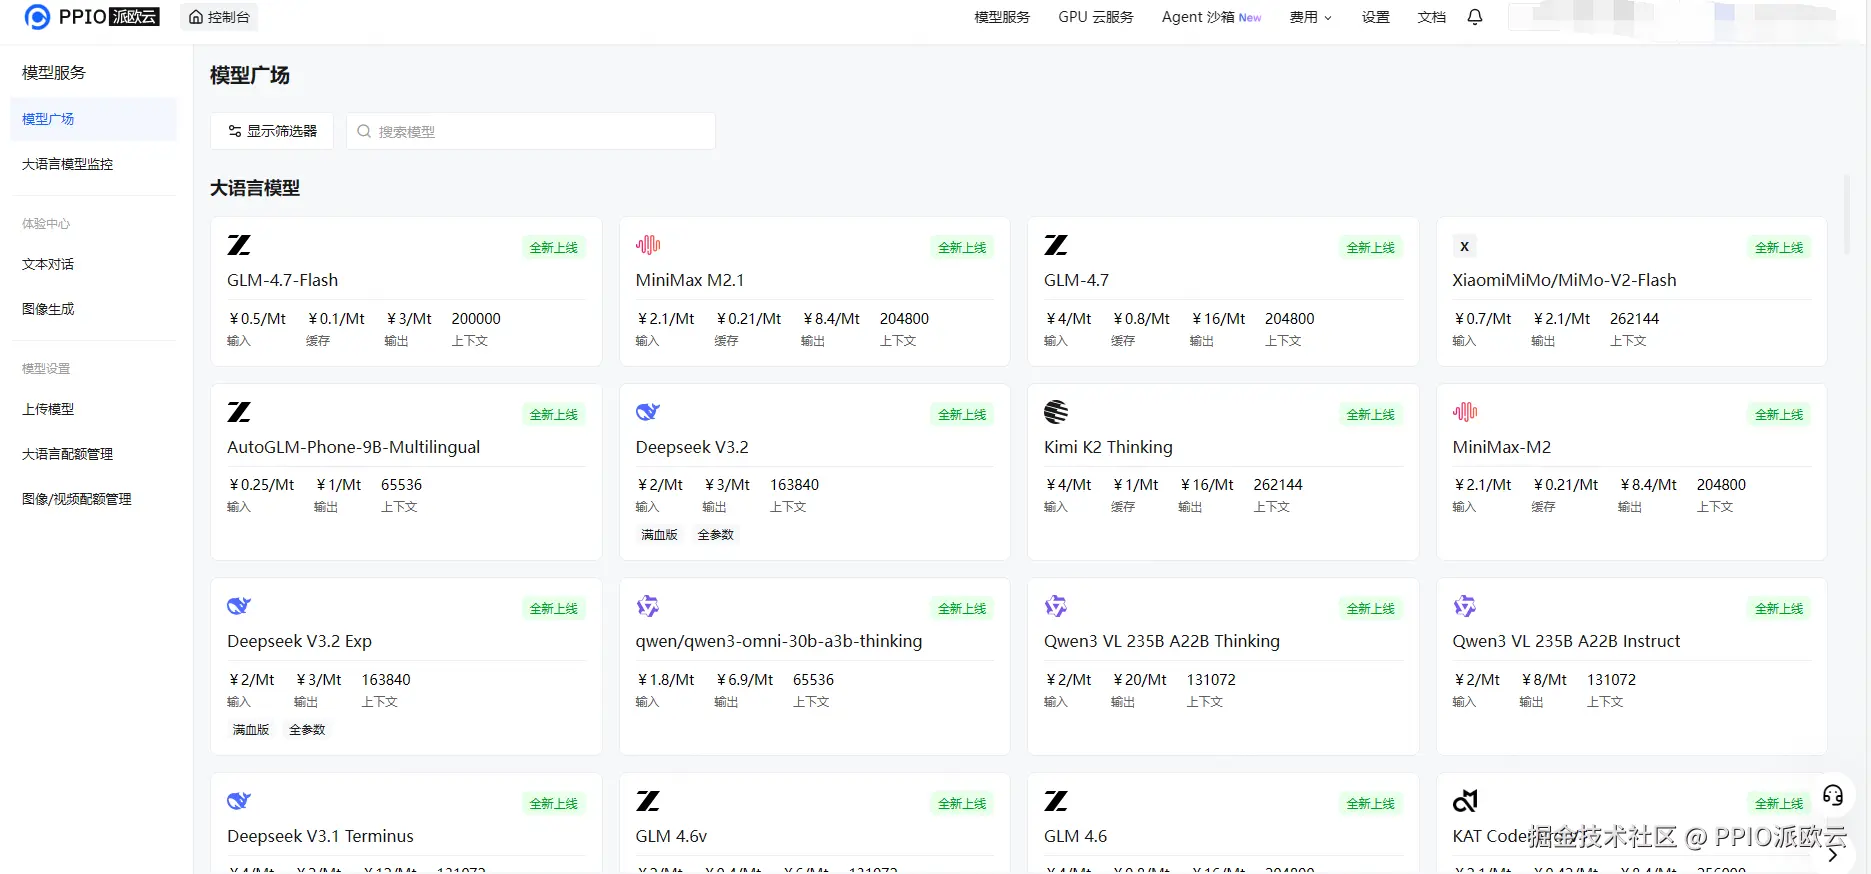Click the XiaomiMiMo model logo icon
The image size is (1871, 874).
pyautogui.click(x=1464, y=246)
